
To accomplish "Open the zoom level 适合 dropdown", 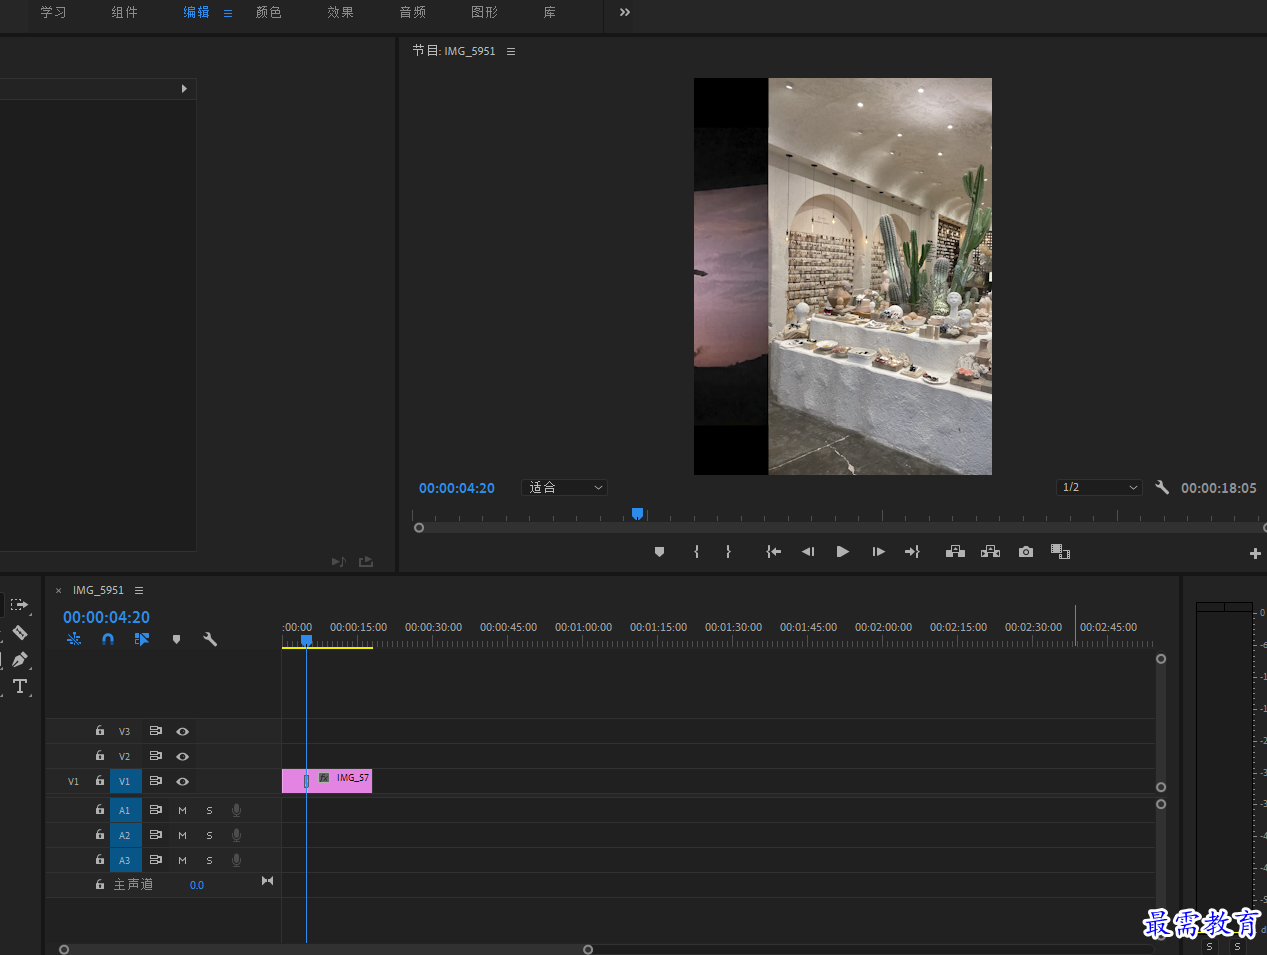I will coord(564,488).
